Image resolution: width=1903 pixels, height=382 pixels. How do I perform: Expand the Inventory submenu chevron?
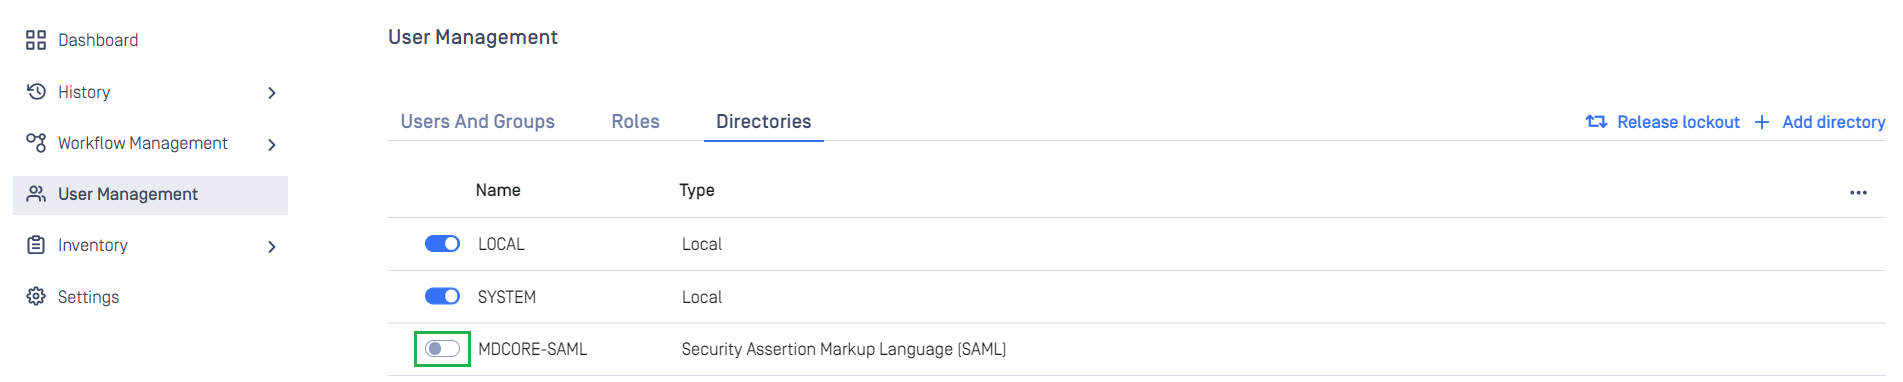(x=271, y=246)
